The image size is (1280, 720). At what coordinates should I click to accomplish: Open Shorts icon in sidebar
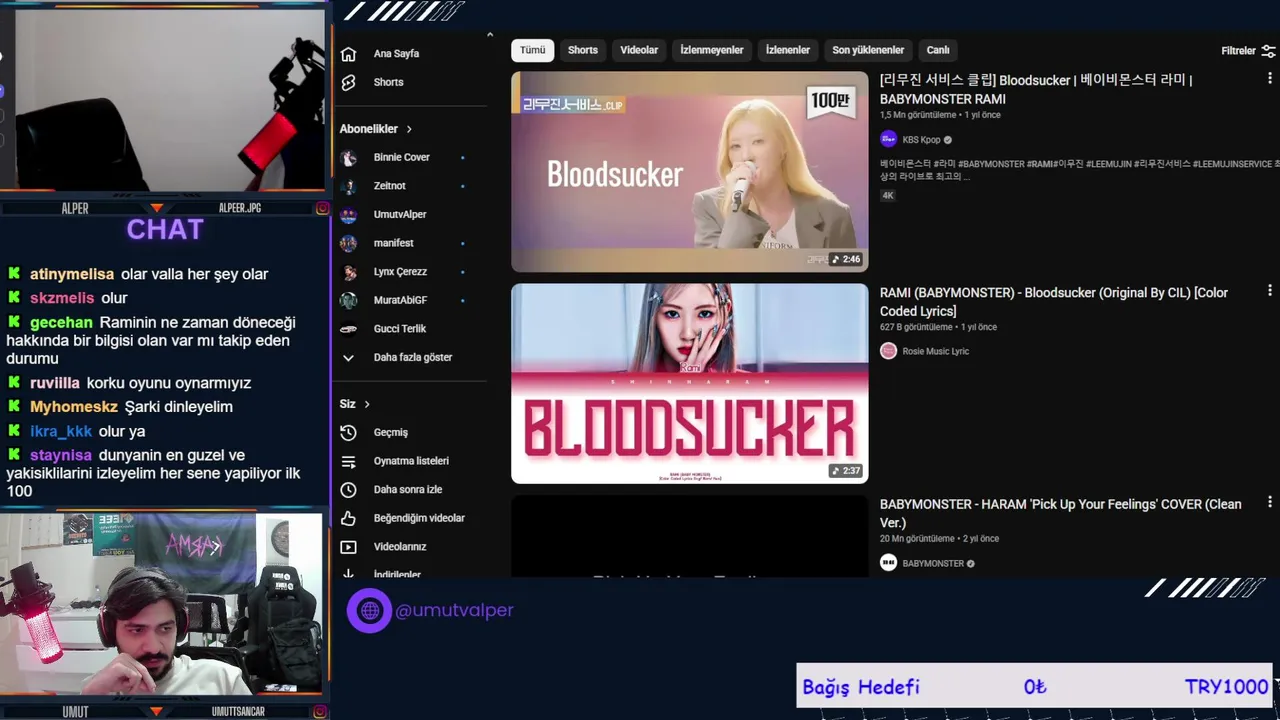(348, 82)
